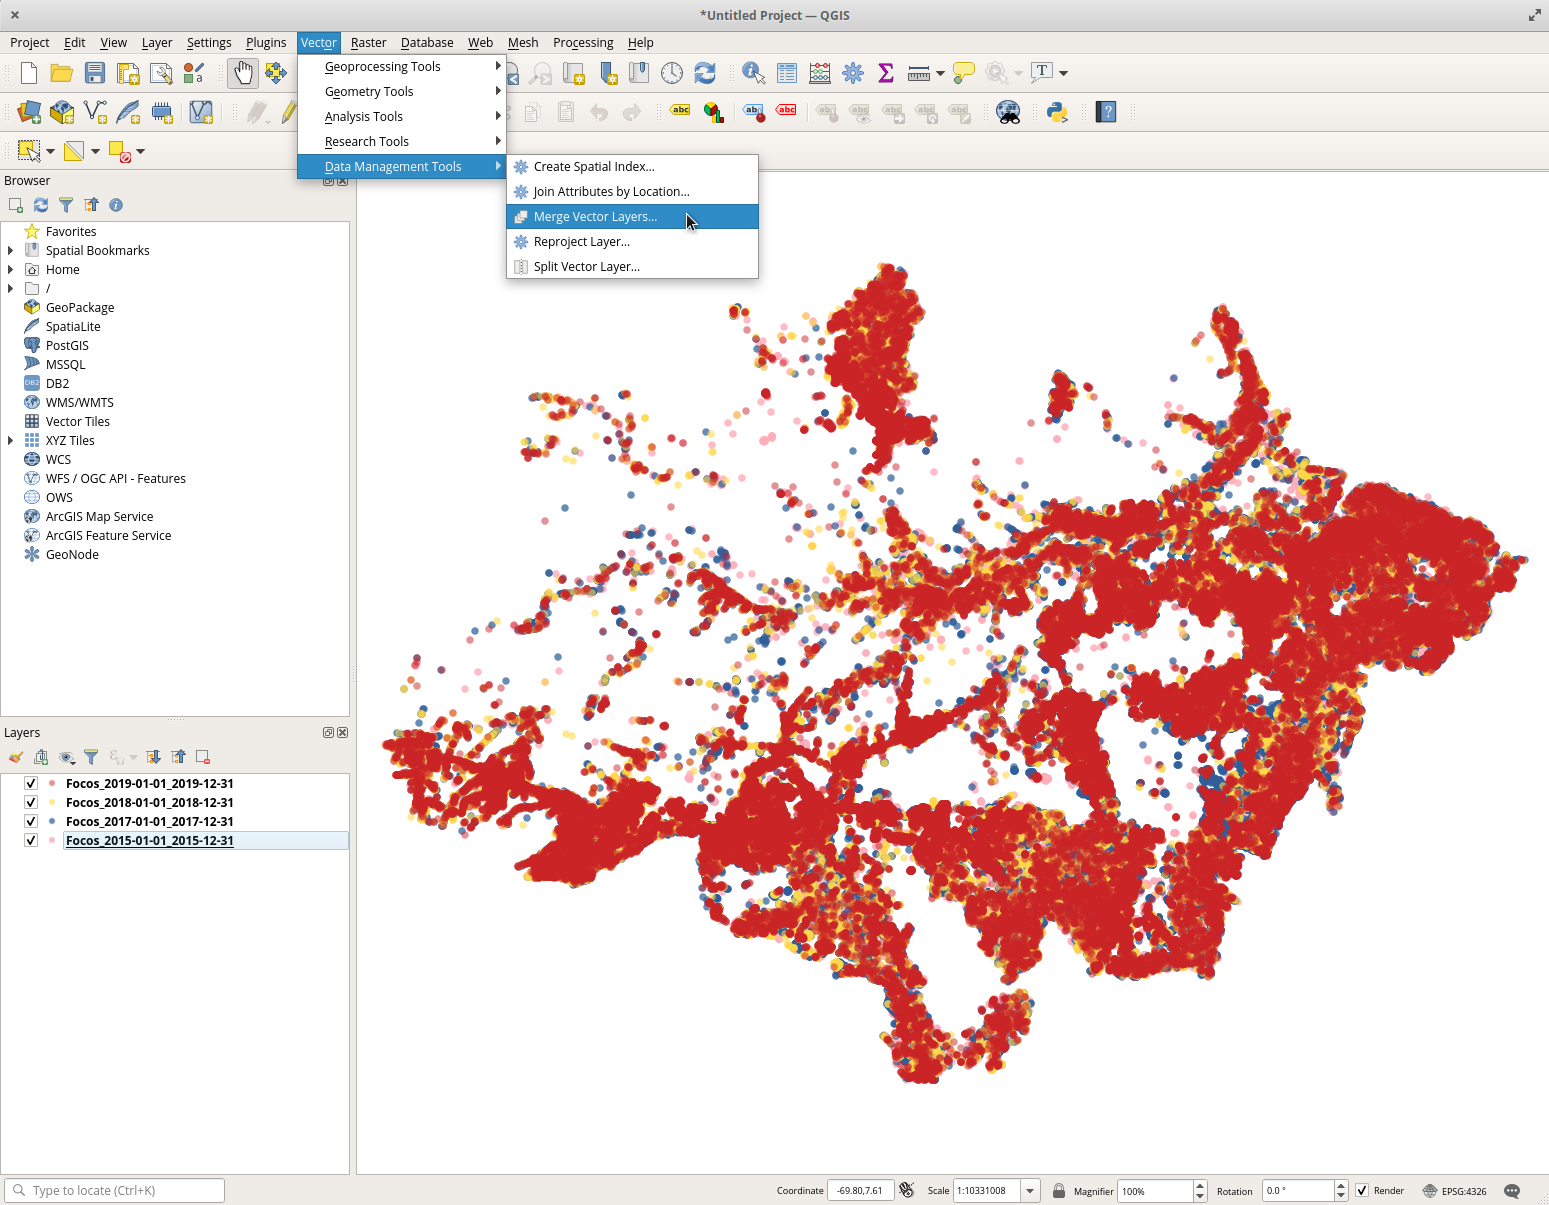Open the Field Calculator abacus icon
The image size is (1549, 1205).
820,73
